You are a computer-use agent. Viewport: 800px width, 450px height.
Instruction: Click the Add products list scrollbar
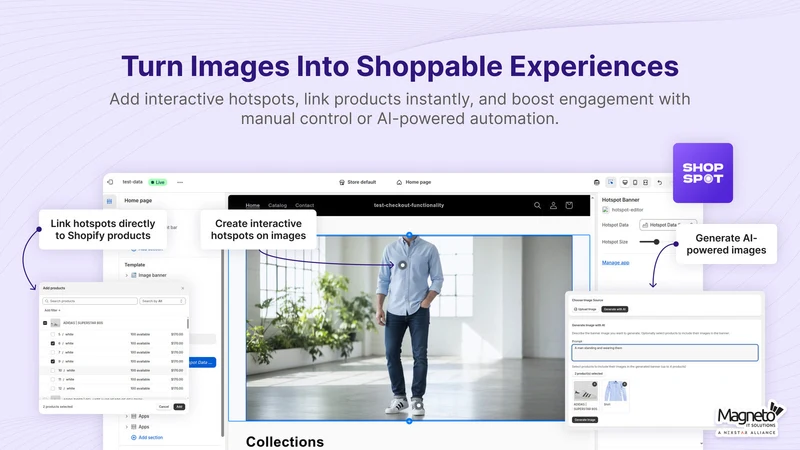[x=187, y=323]
